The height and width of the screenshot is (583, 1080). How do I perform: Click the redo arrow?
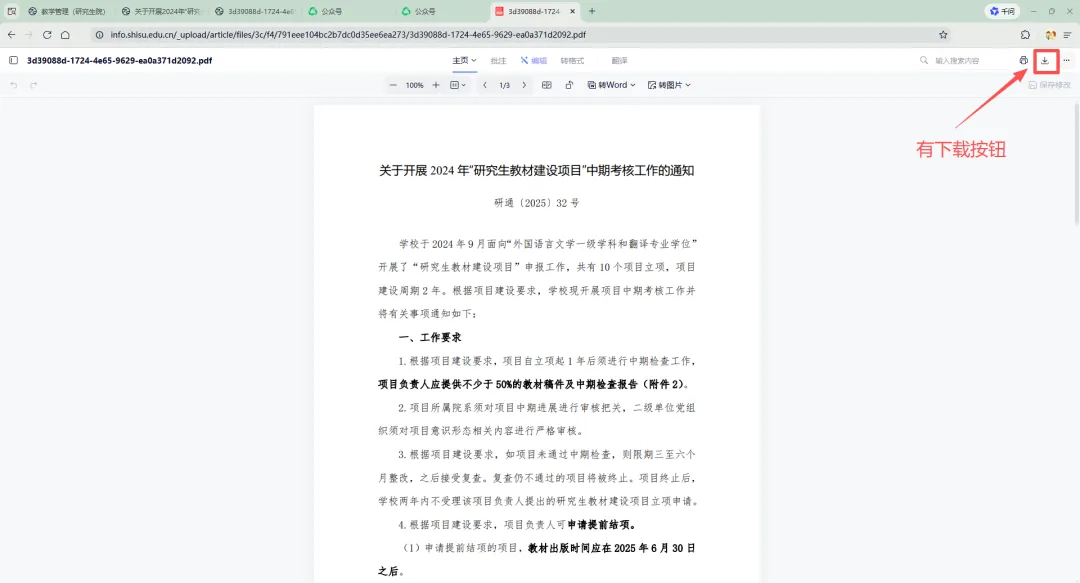tap(33, 85)
